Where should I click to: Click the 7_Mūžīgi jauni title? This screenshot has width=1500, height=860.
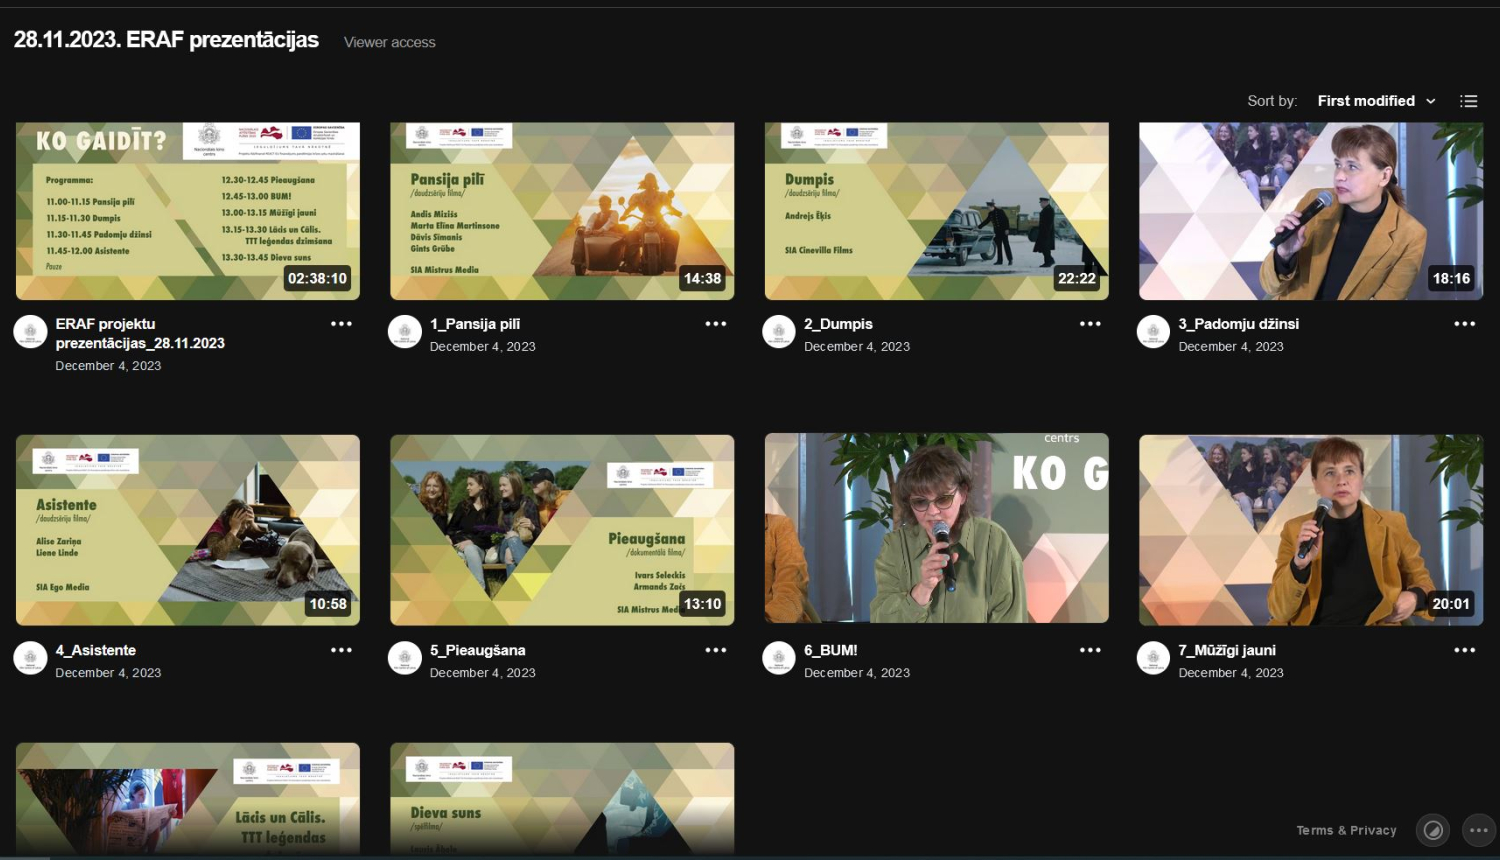tap(1226, 650)
